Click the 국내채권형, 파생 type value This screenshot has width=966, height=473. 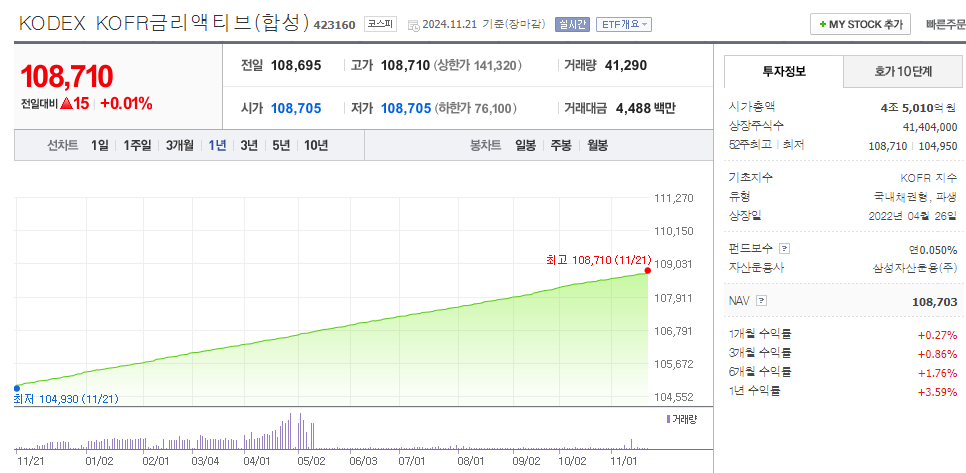(x=915, y=197)
